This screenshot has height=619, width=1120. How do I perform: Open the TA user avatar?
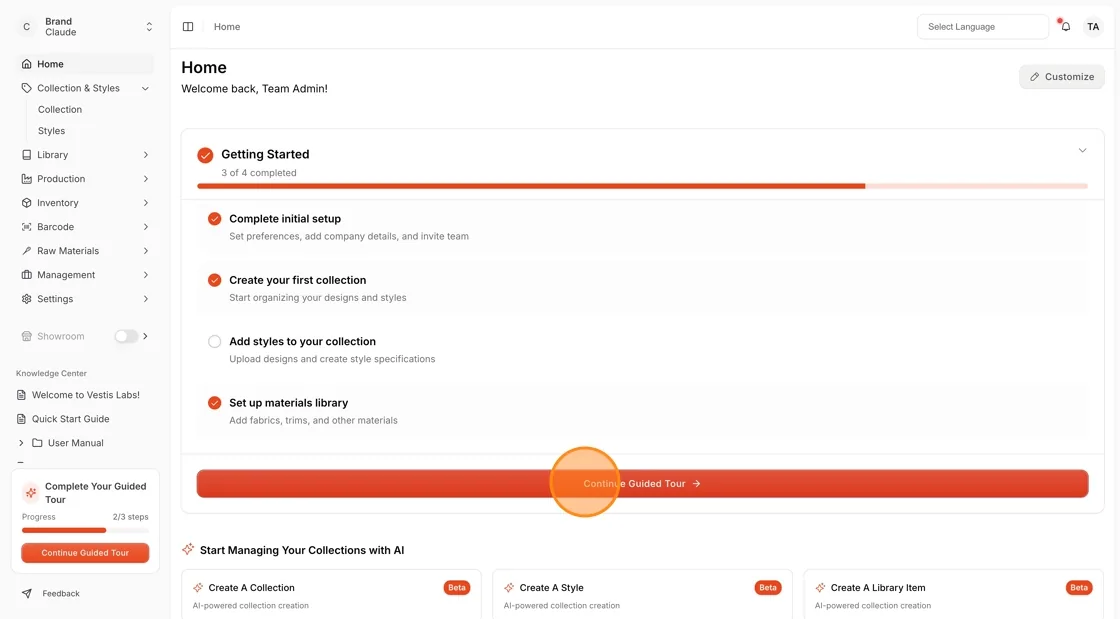tap(1093, 26)
